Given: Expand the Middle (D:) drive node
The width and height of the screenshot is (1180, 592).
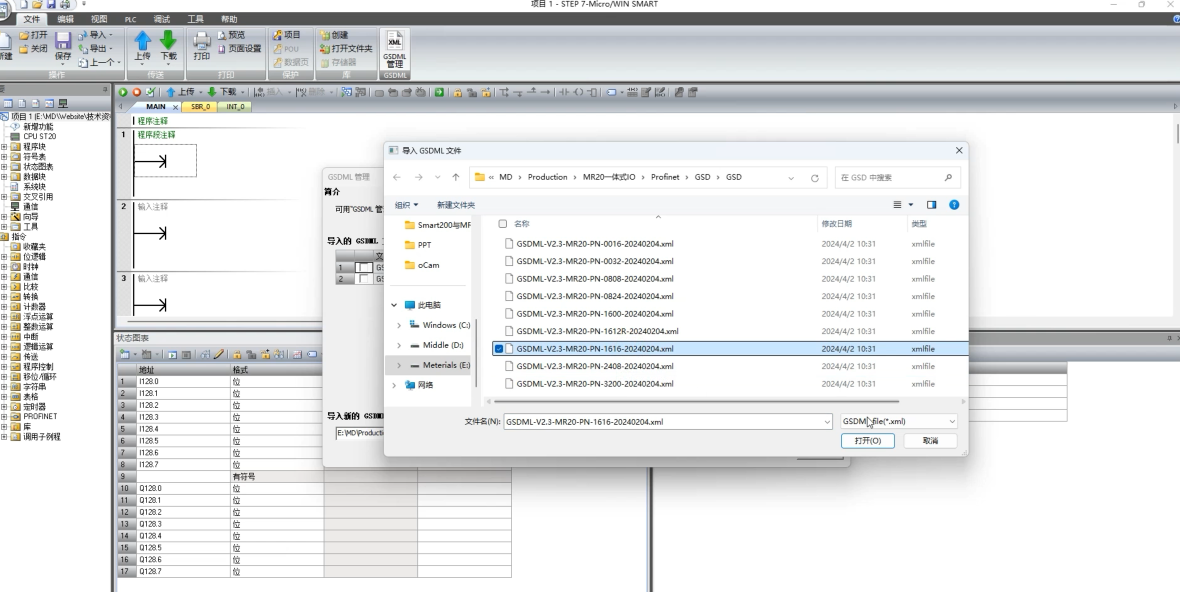Looking at the screenshot, I should click(399, 345).
